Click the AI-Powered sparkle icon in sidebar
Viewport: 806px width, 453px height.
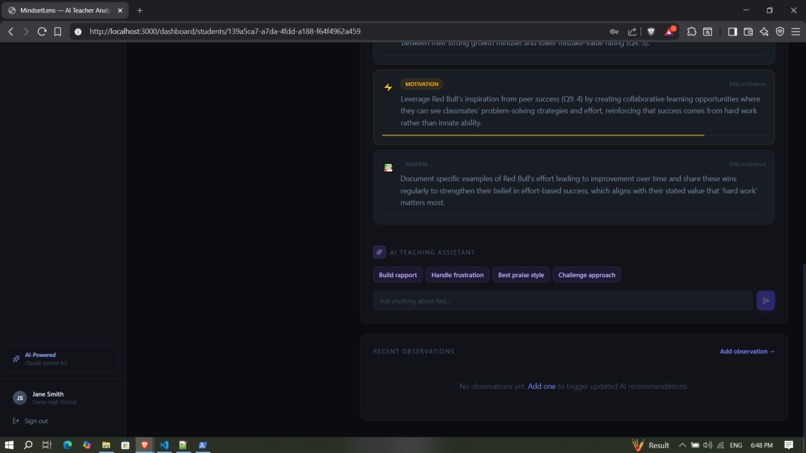point(16,358)
